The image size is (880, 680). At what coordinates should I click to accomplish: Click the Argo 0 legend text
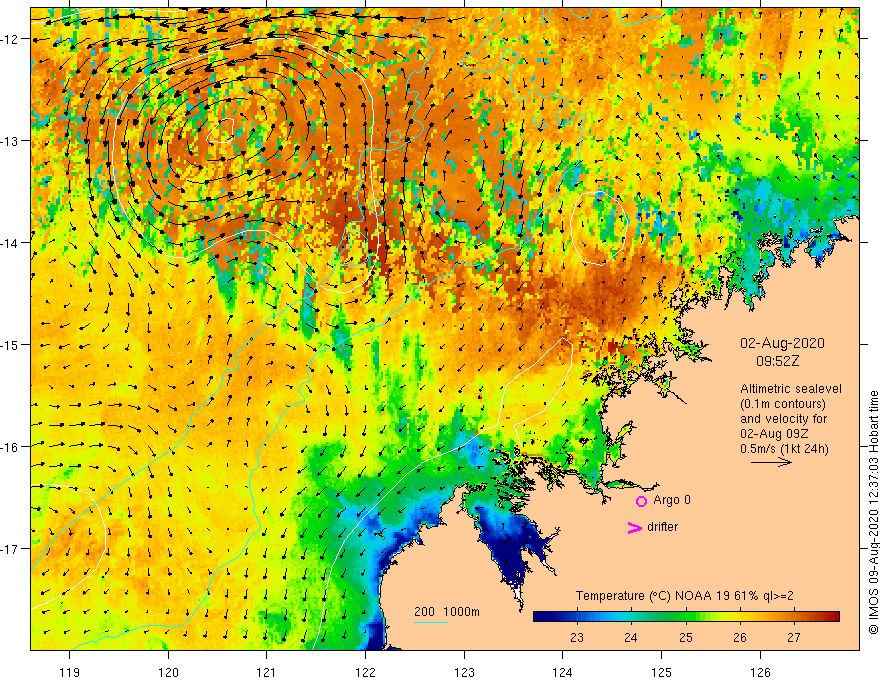(x=672, y=500)
